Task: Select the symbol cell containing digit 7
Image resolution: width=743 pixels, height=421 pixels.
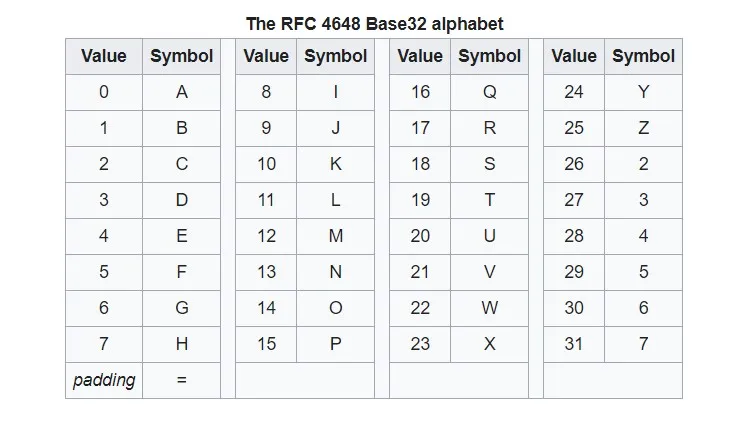Action: [x=643, y=344]
